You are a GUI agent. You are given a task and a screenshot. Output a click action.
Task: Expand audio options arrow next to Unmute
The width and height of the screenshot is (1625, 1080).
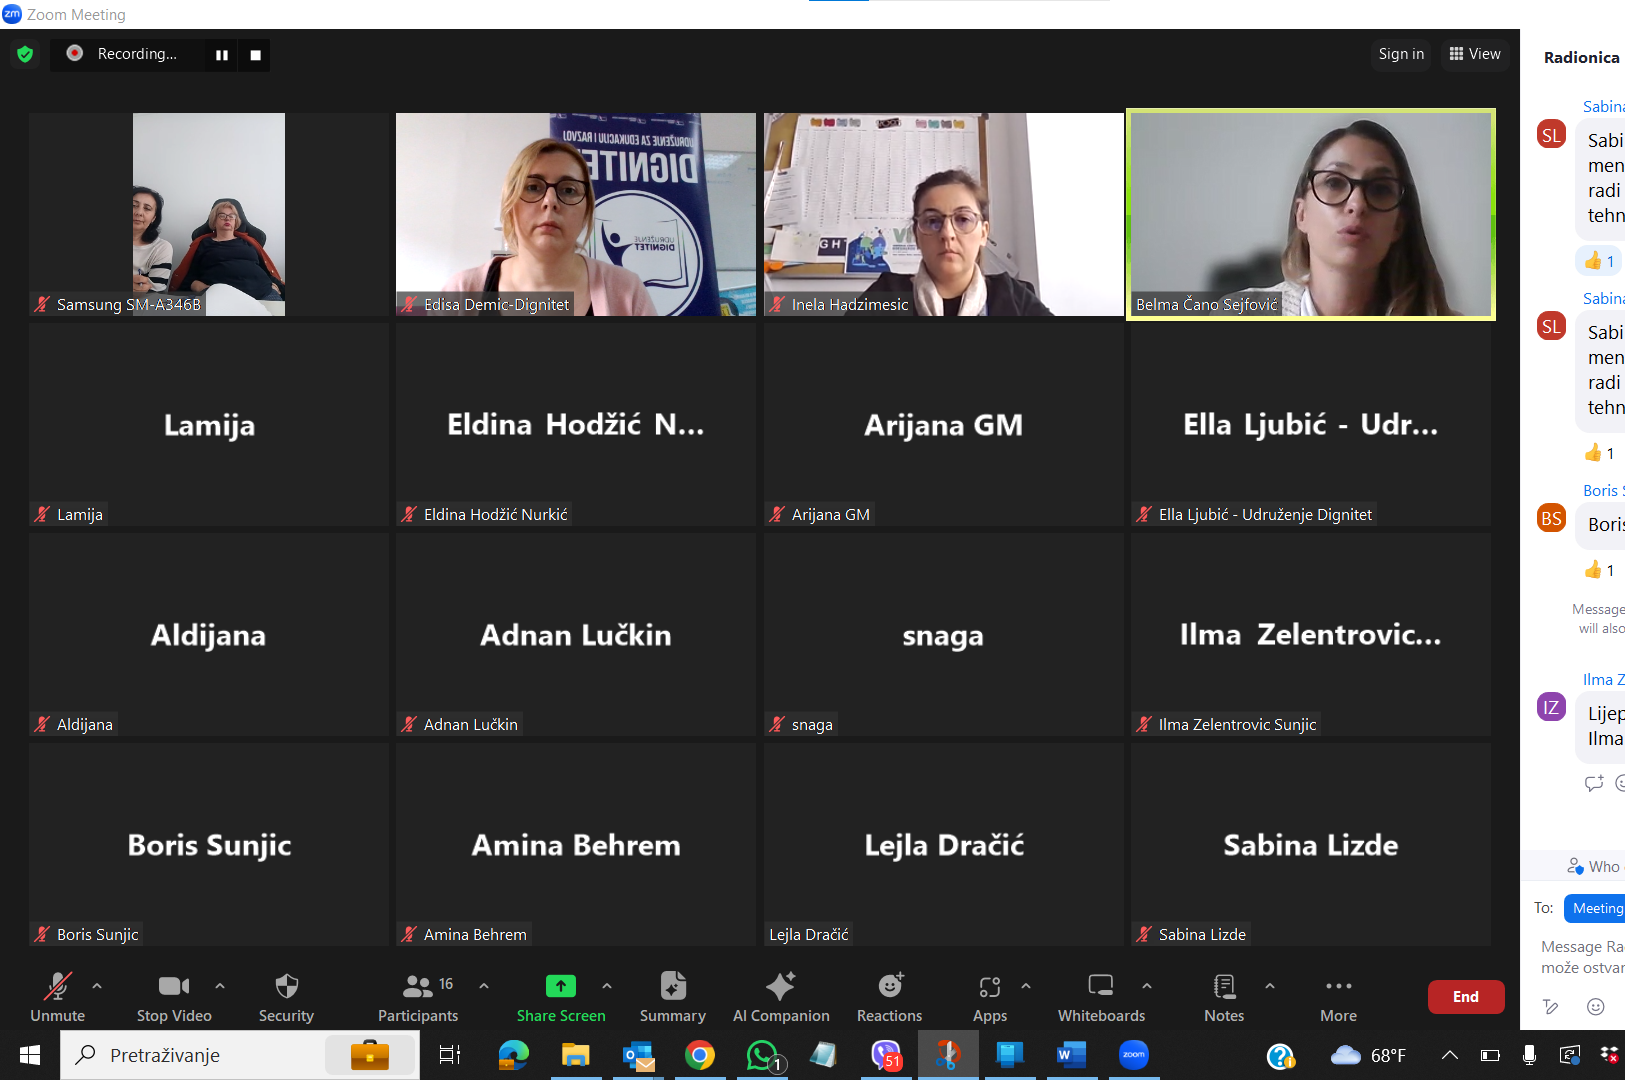pyautogui.click(x=97, y=986)
